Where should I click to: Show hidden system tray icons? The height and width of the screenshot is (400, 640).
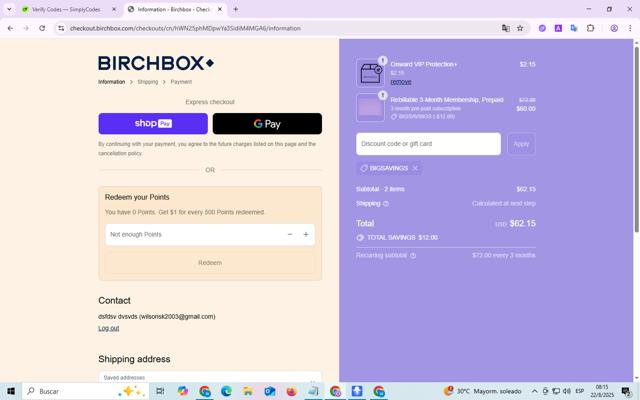click(x=534, y=391)
